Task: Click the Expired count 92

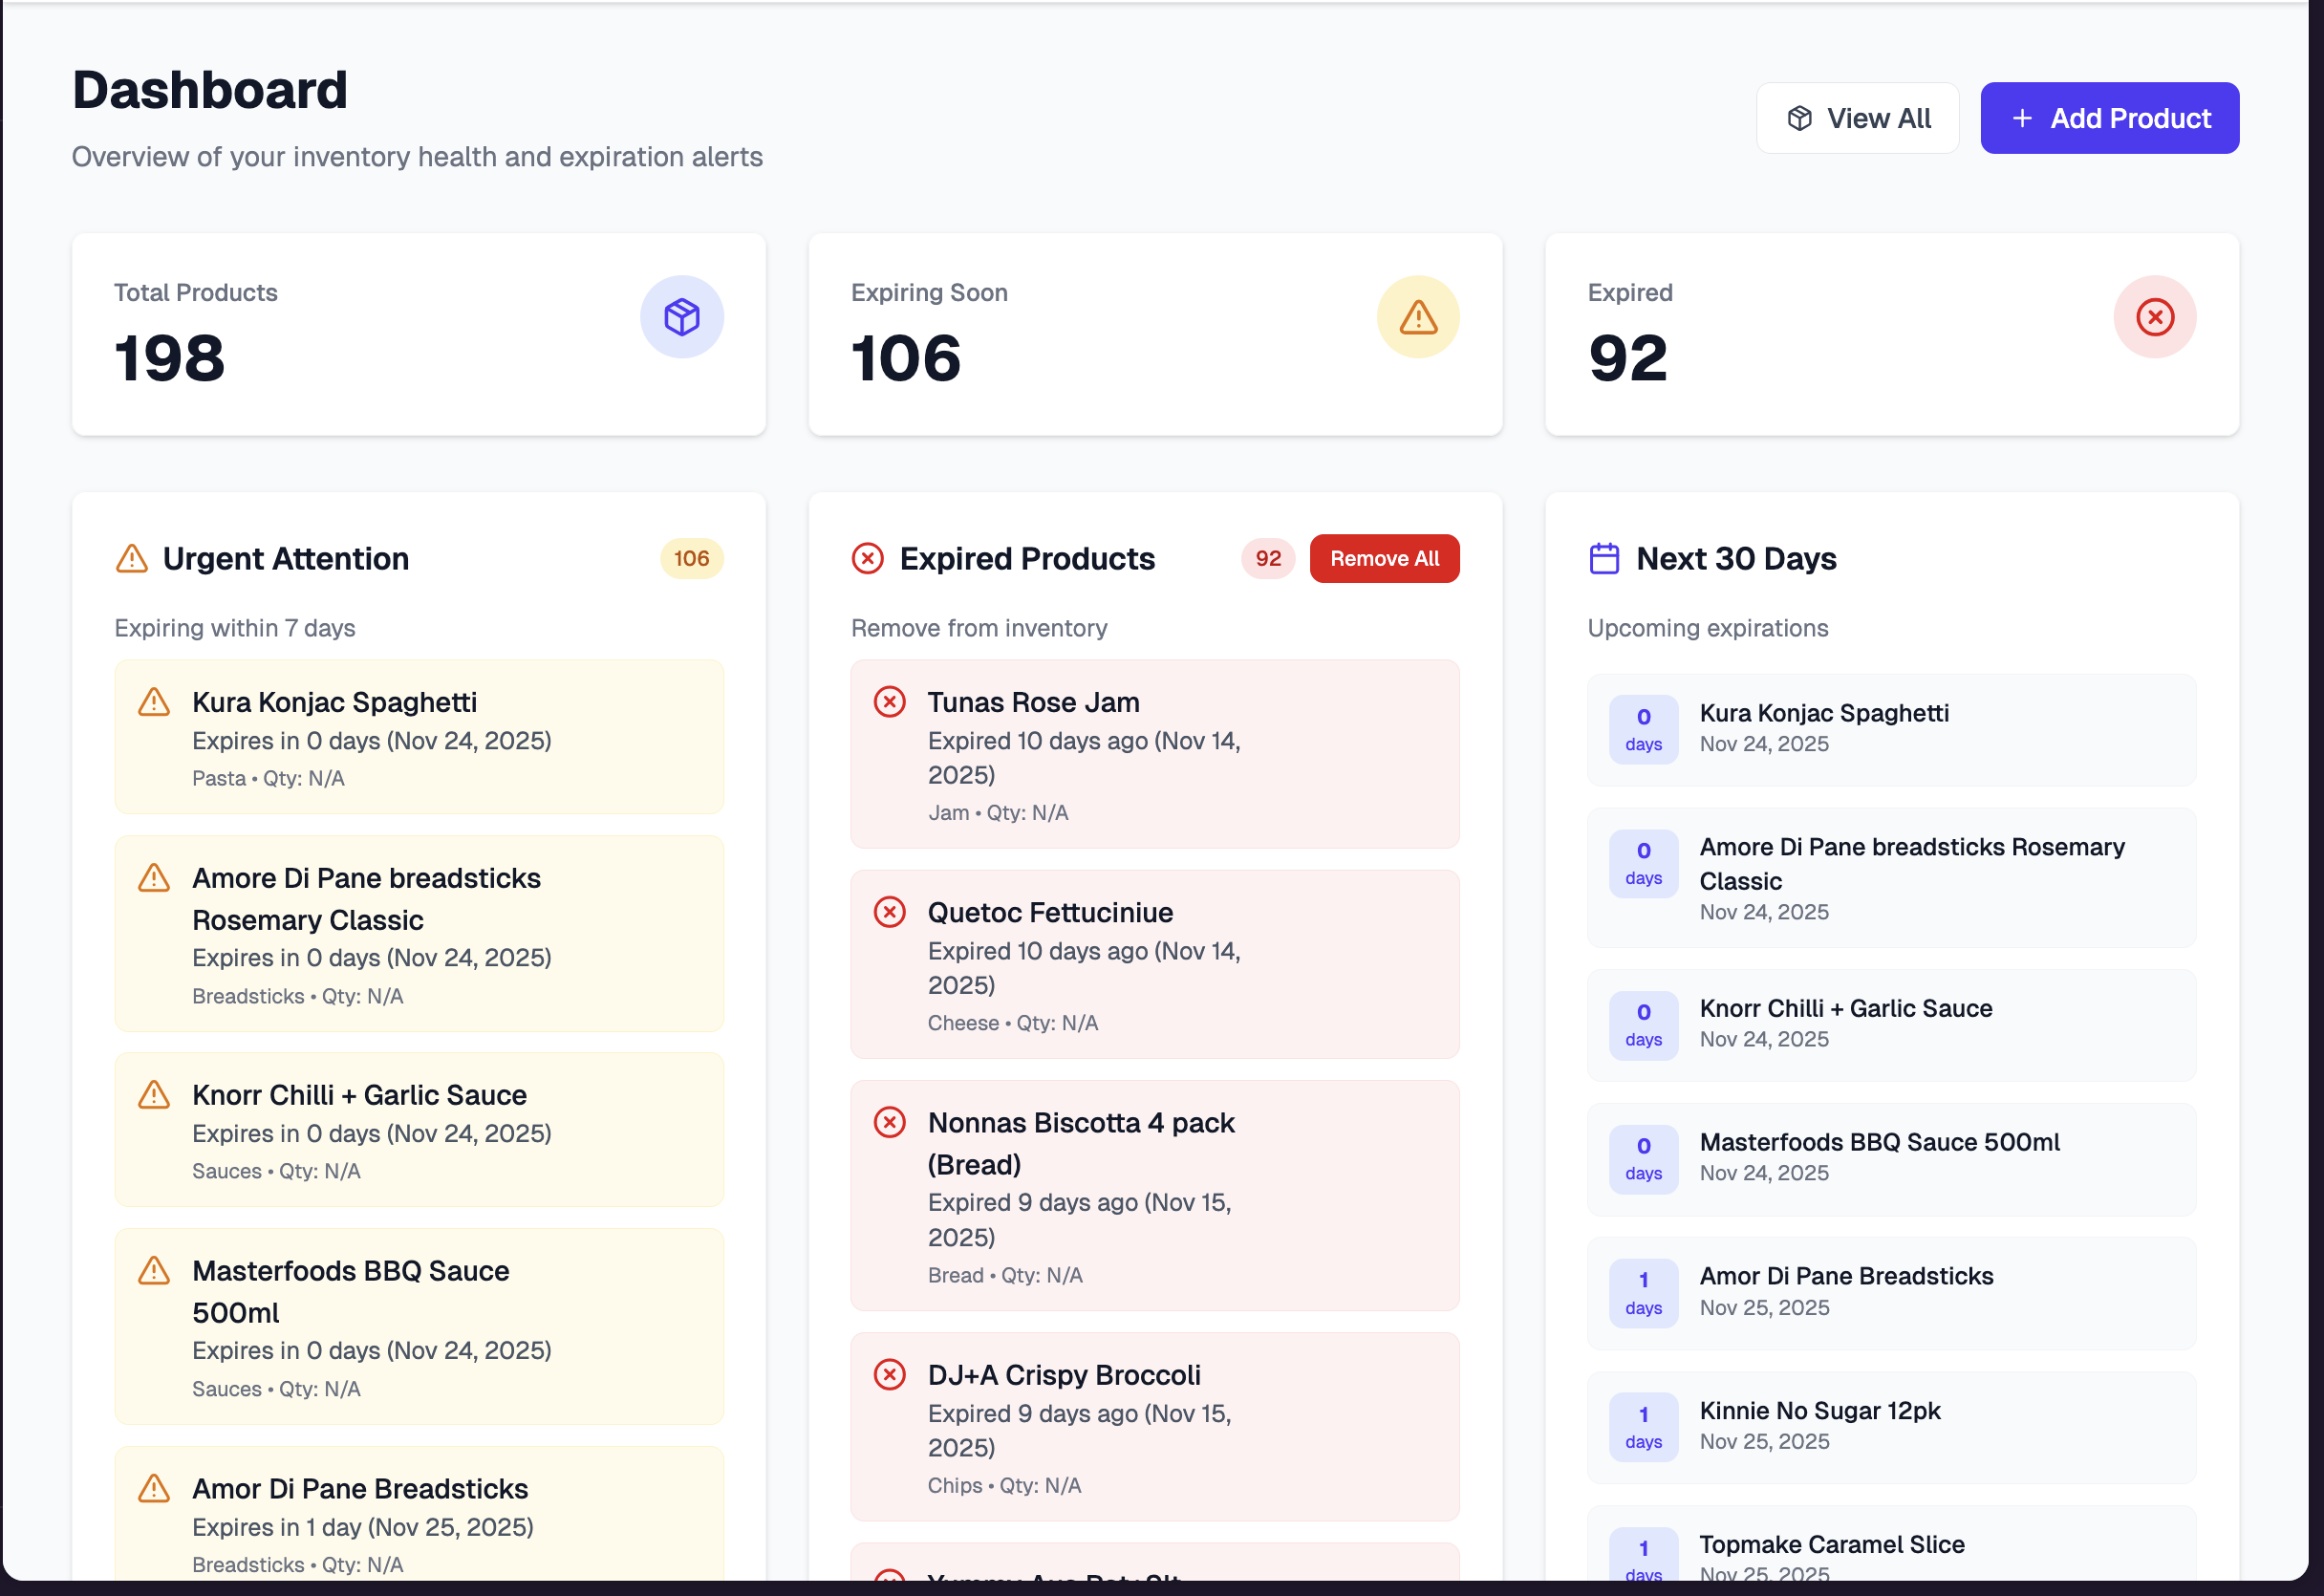Action: pyautogui.click(x=1628, y=358)
